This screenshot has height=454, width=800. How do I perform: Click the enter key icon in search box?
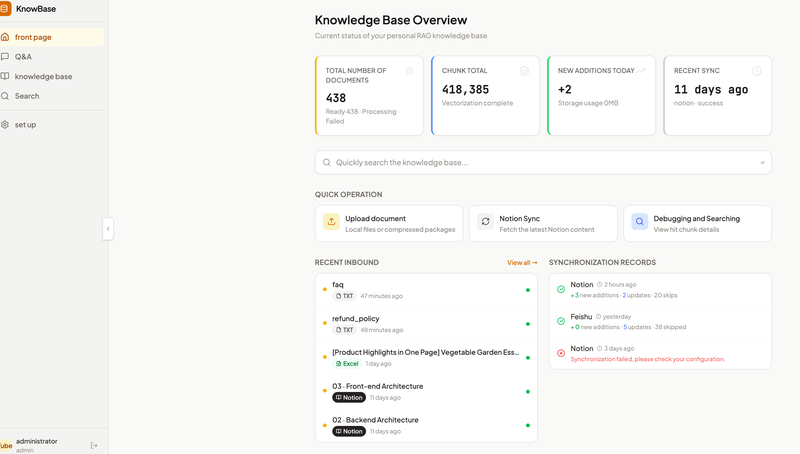click(x=762, y=162)
